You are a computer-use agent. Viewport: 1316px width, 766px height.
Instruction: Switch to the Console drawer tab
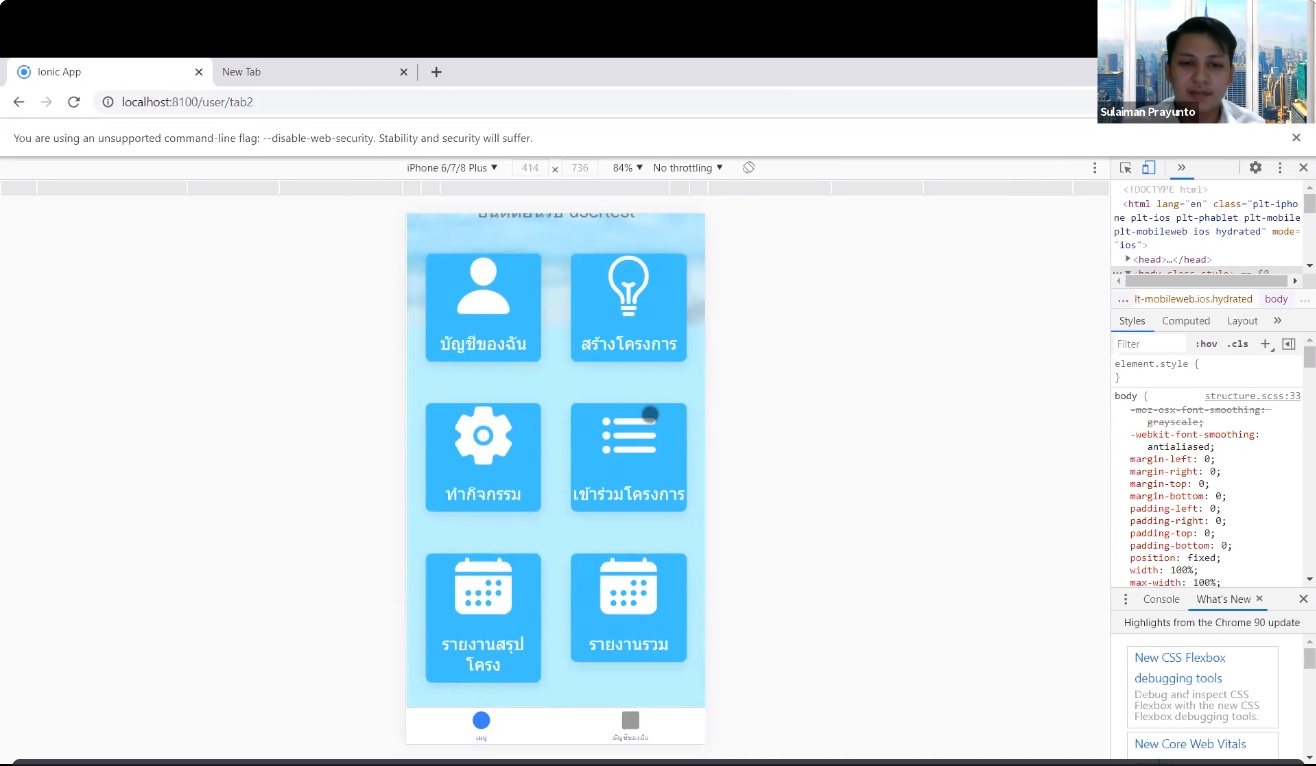tap(1161, 599)
